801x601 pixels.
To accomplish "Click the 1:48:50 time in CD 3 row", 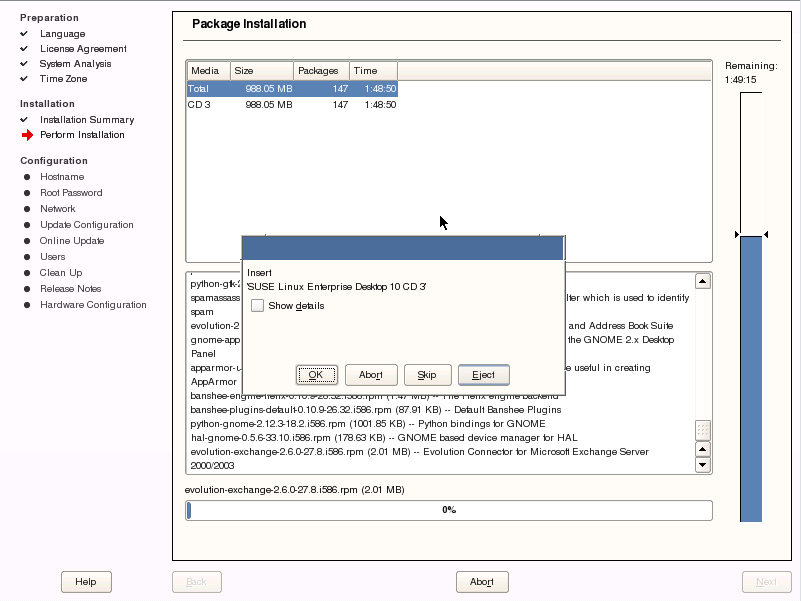I will (380, 104).
